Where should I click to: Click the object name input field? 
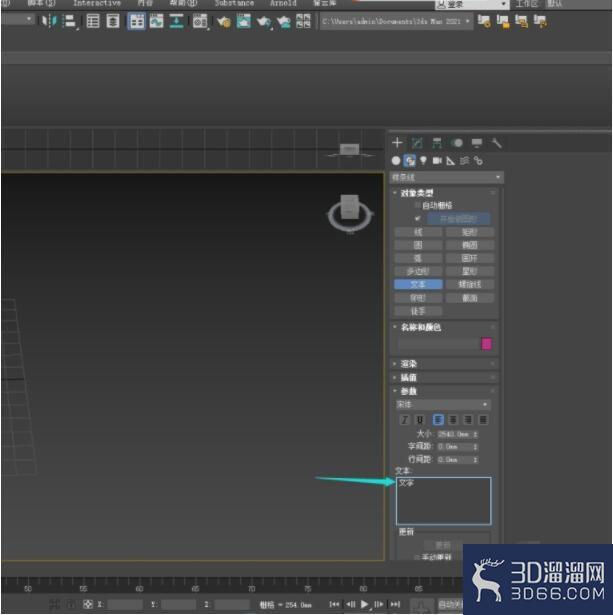tap(437, 344)
